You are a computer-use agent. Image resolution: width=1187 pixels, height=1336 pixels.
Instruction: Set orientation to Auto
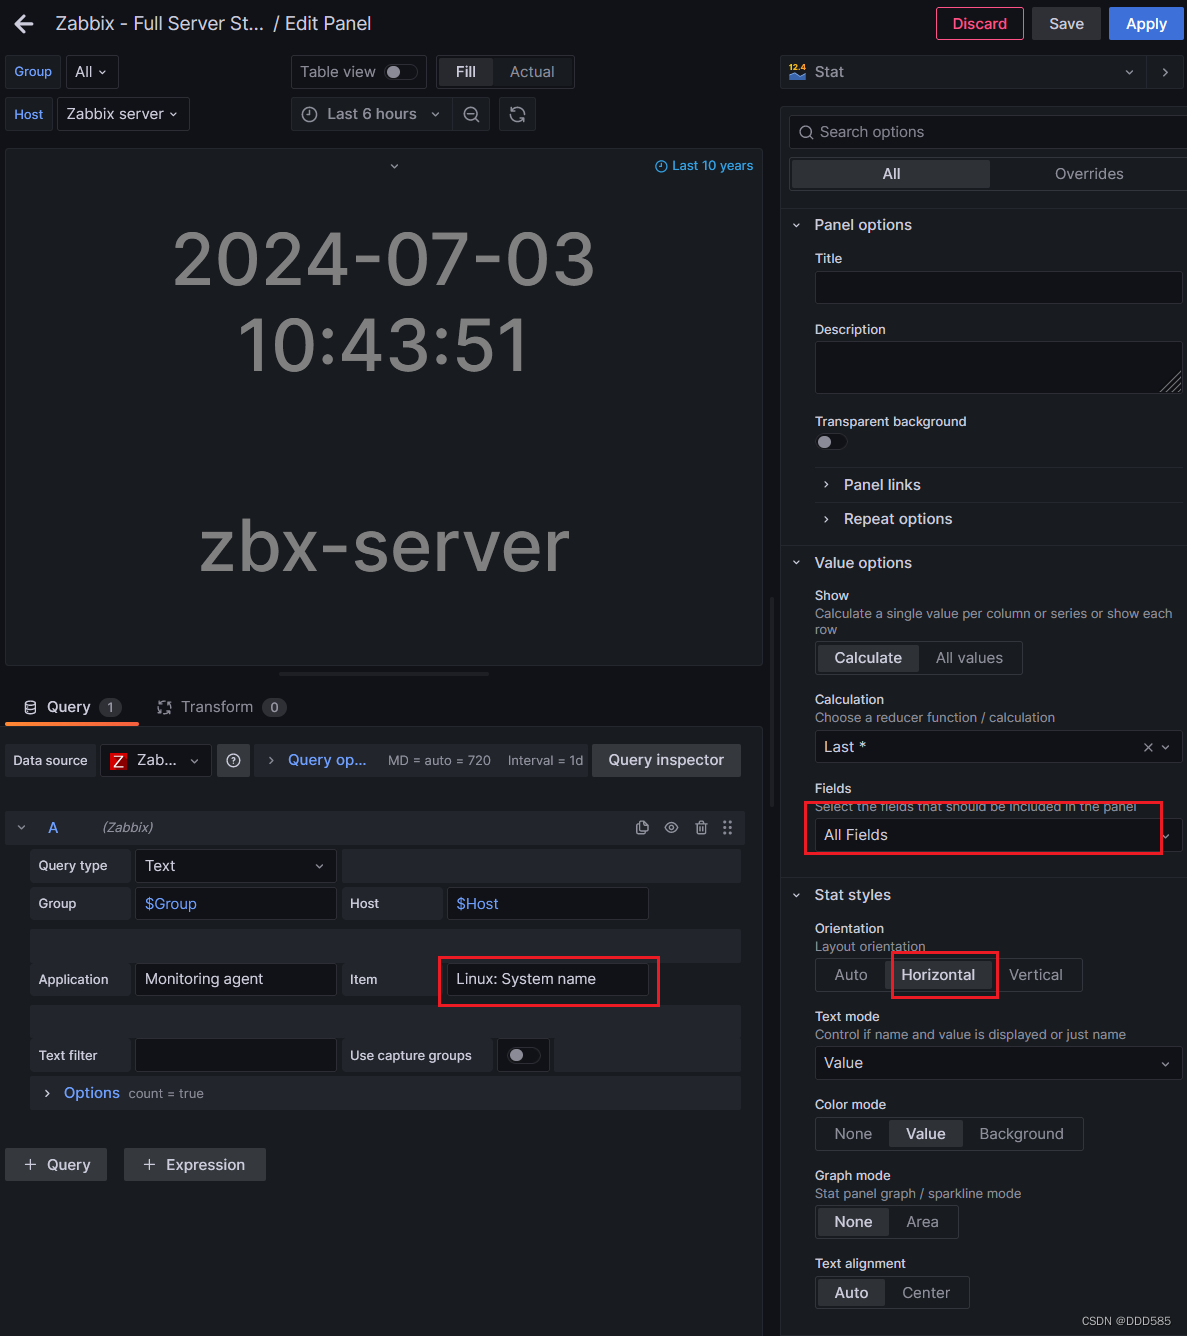click(x=851, y=975)
